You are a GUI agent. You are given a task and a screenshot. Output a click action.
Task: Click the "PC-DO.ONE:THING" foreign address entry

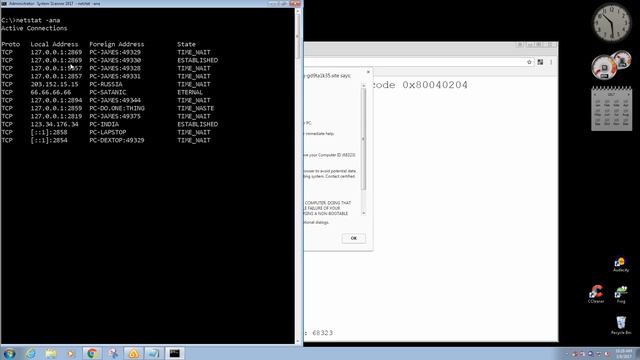(117, 108)
